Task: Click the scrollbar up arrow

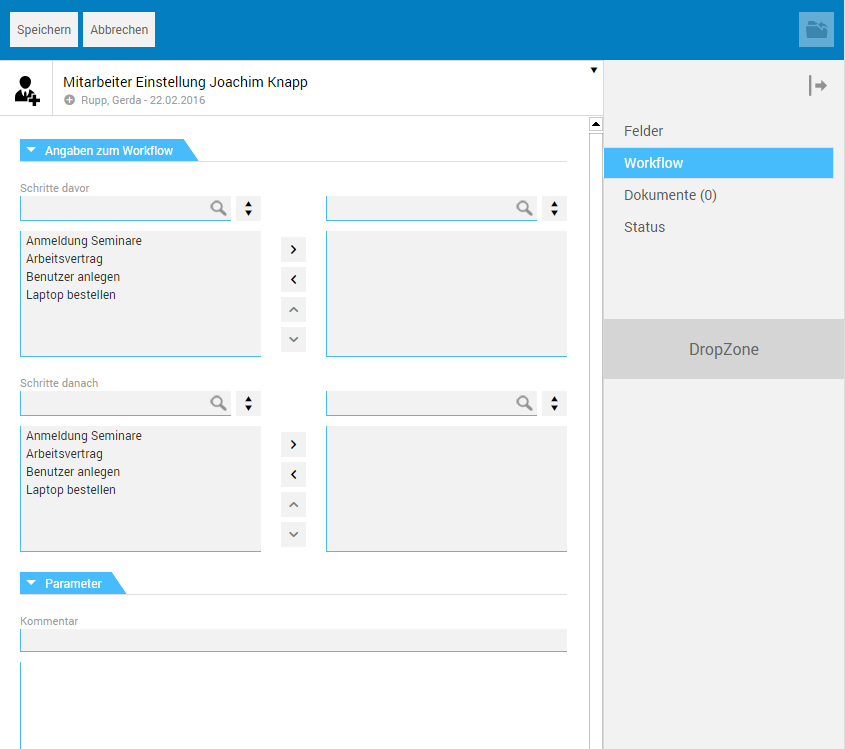Action: 596,125
